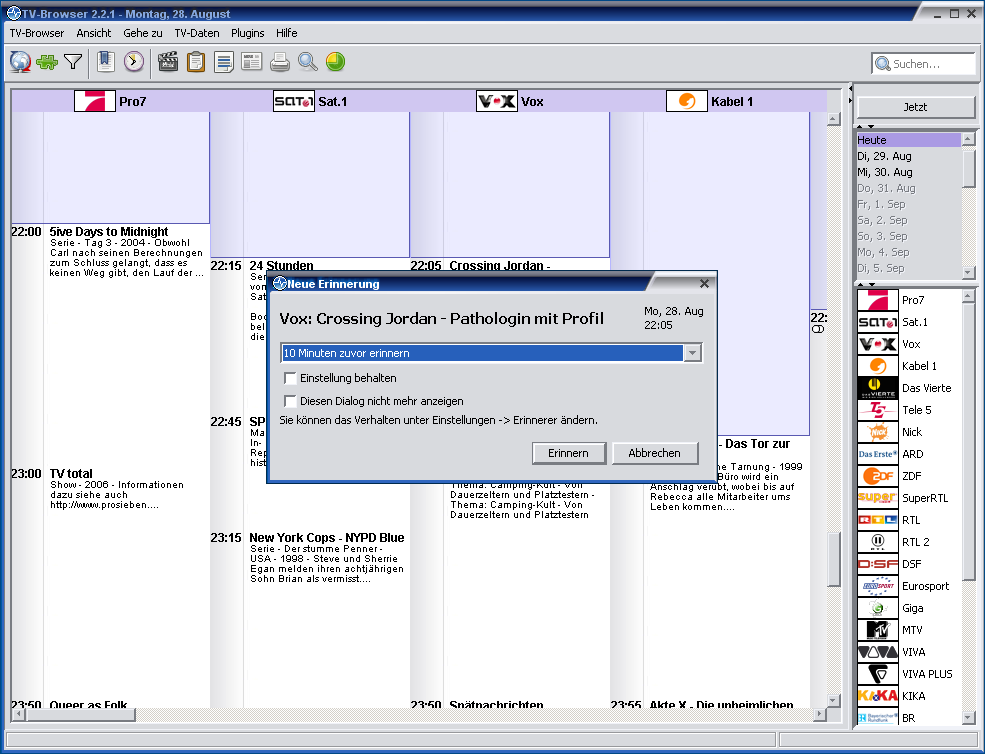This screenshot has height=754, width=985.
Task: Select Di, 29. Aug in date list
Action: 909,156
